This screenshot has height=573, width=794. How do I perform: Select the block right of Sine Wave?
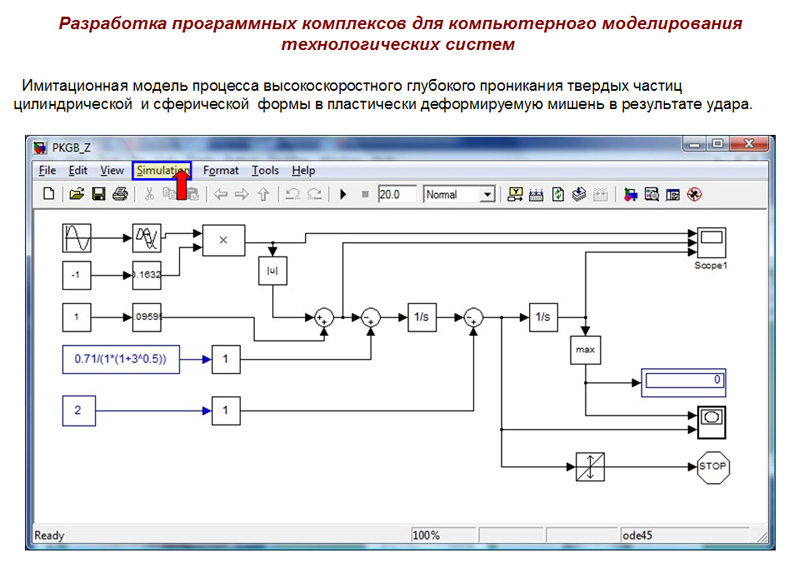coord(147,238)
